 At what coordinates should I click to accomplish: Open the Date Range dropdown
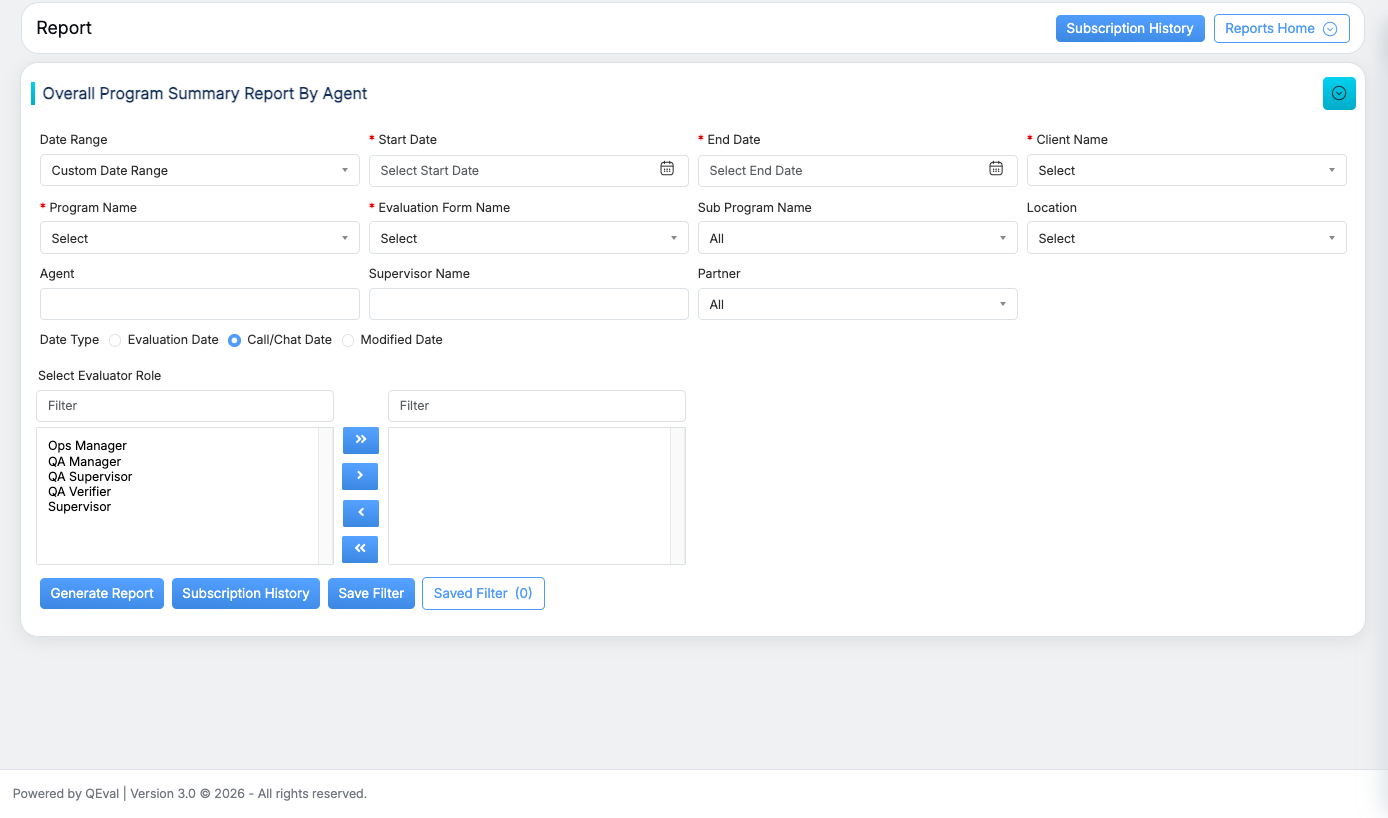(x=199, y=170)
